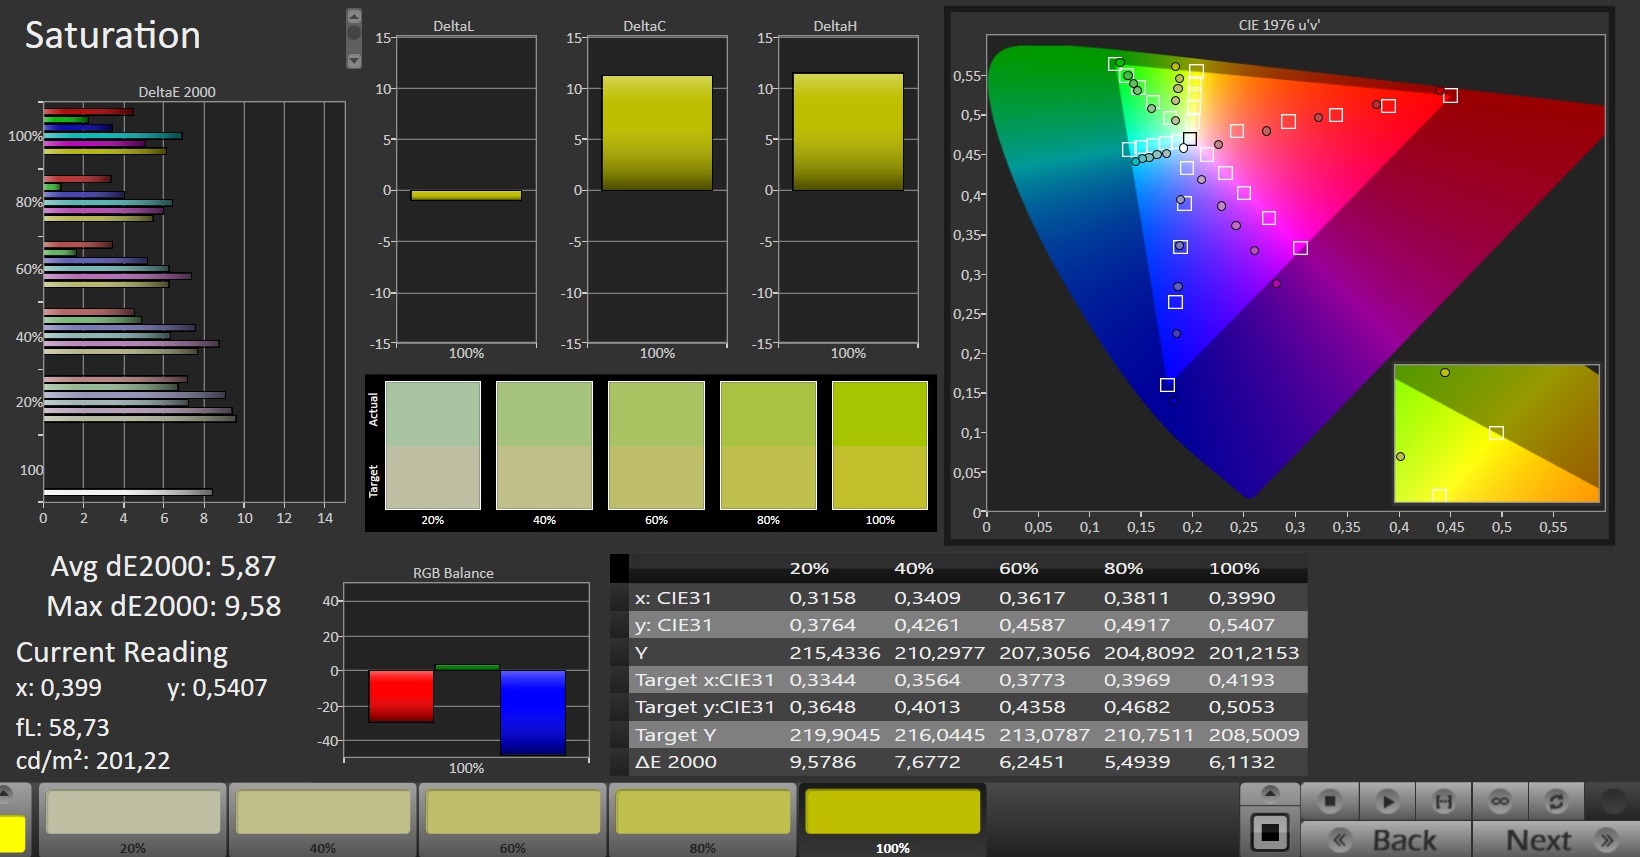Click the 100% column header in table
Viewport: 1640px width, 857px height.
(1234, 568)
